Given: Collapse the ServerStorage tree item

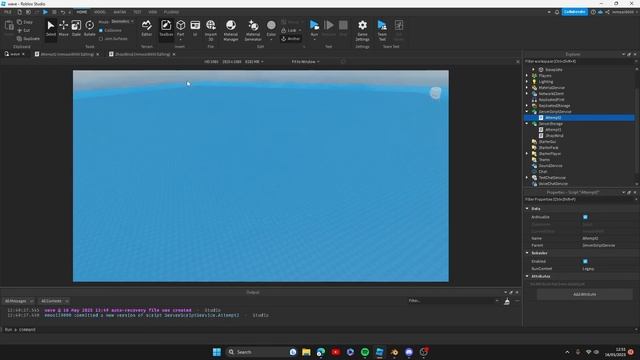Looking at the screenshot, I should 527,124.
